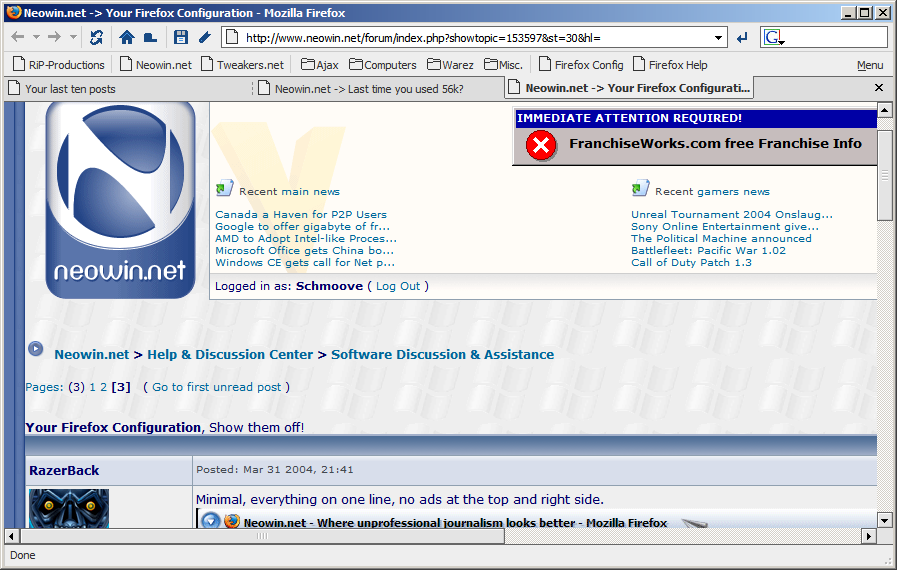Click into the Google search box
This screenshot has height=570, width=897.
(836, 38)
